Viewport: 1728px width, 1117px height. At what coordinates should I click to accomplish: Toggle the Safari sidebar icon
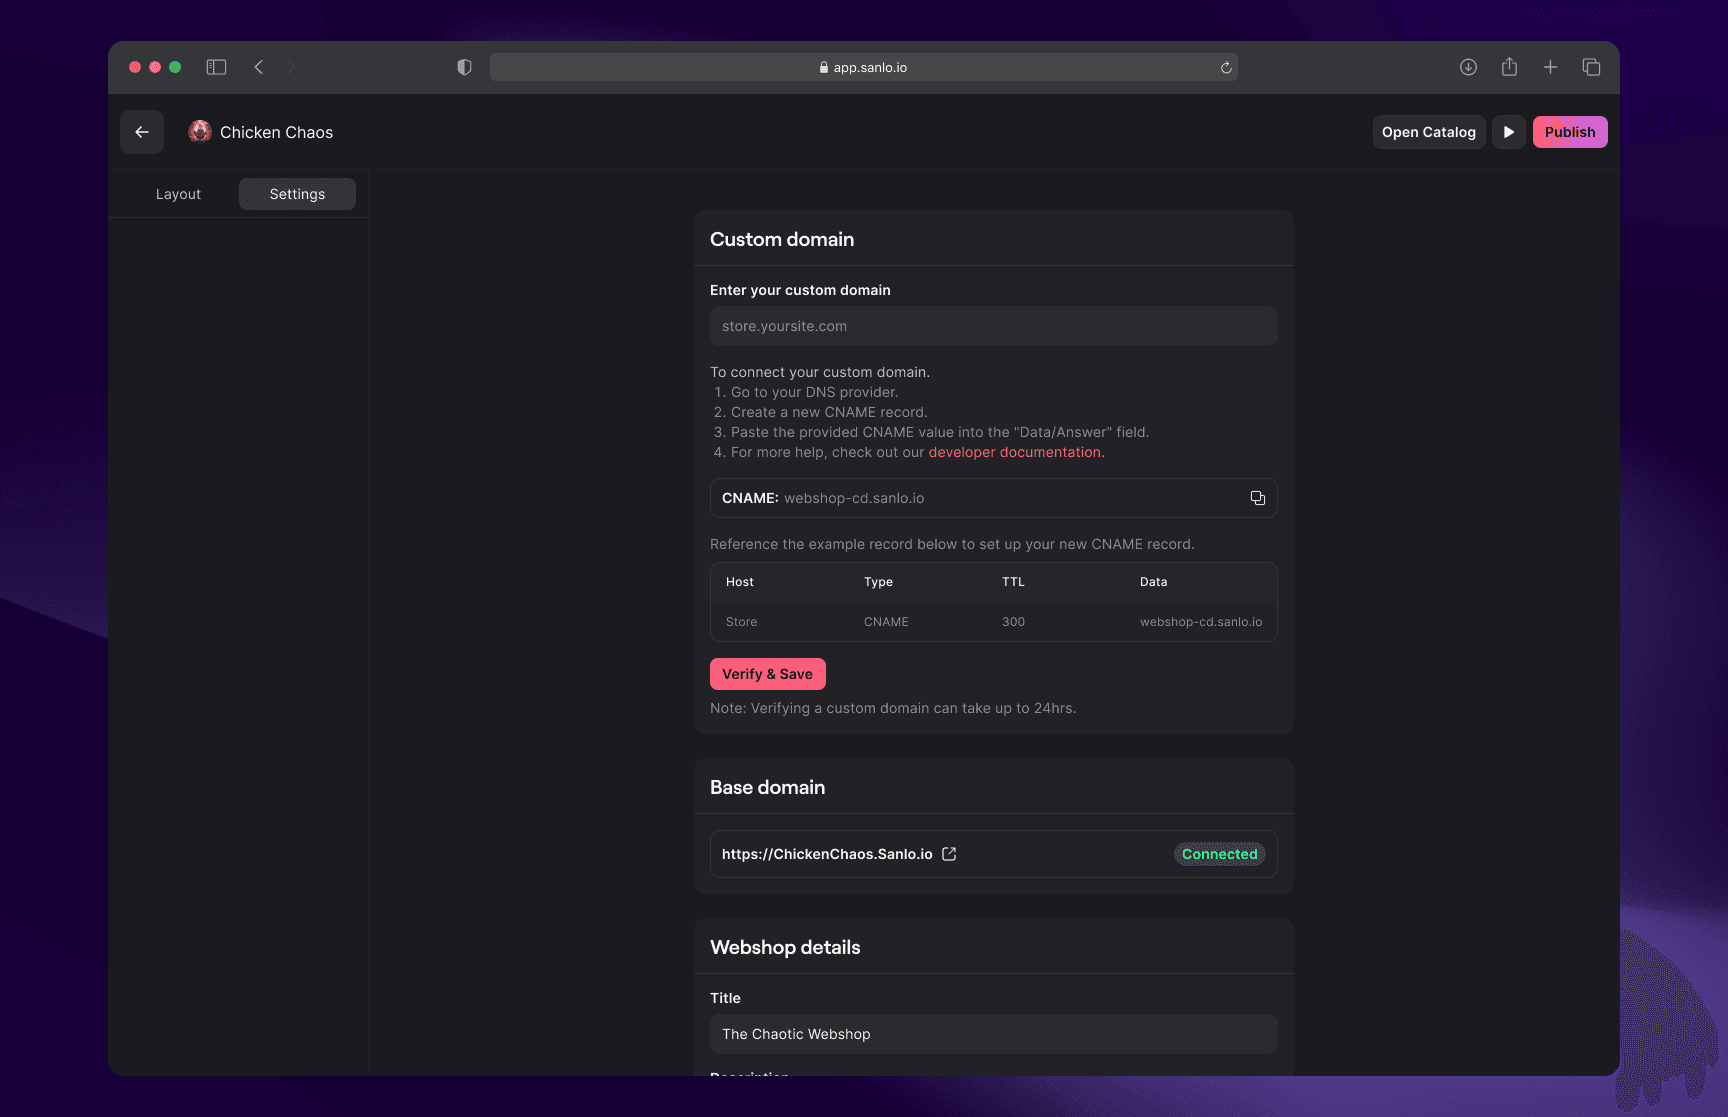(216, 67)
